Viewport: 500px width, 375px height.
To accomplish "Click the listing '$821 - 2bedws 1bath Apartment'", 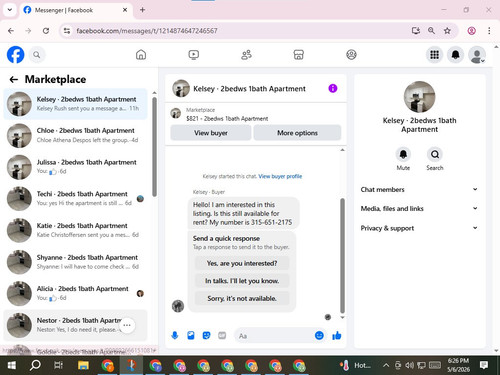I will pos(227,118).
